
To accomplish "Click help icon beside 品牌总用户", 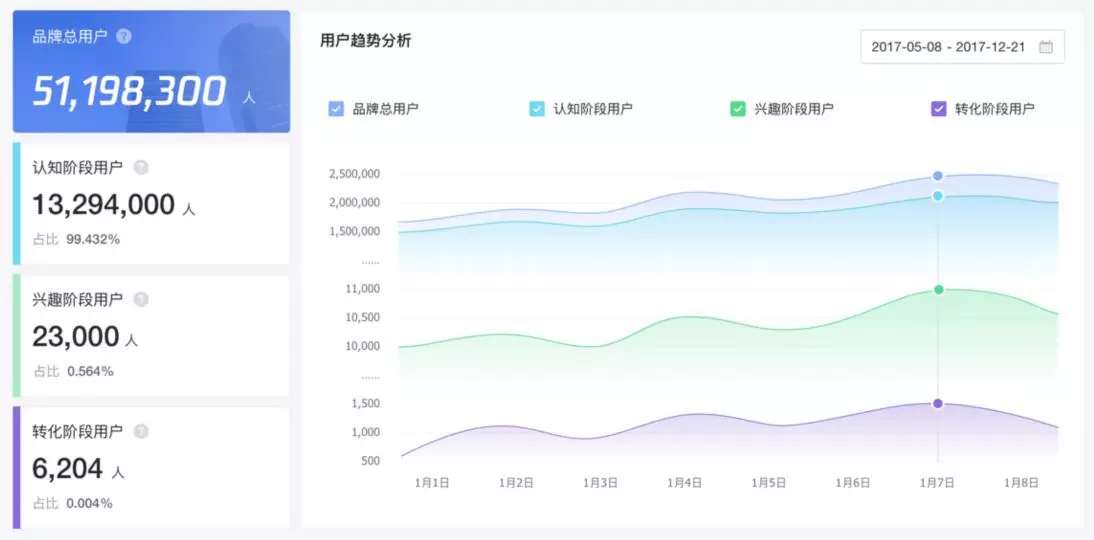I will (x=123, y=37).
